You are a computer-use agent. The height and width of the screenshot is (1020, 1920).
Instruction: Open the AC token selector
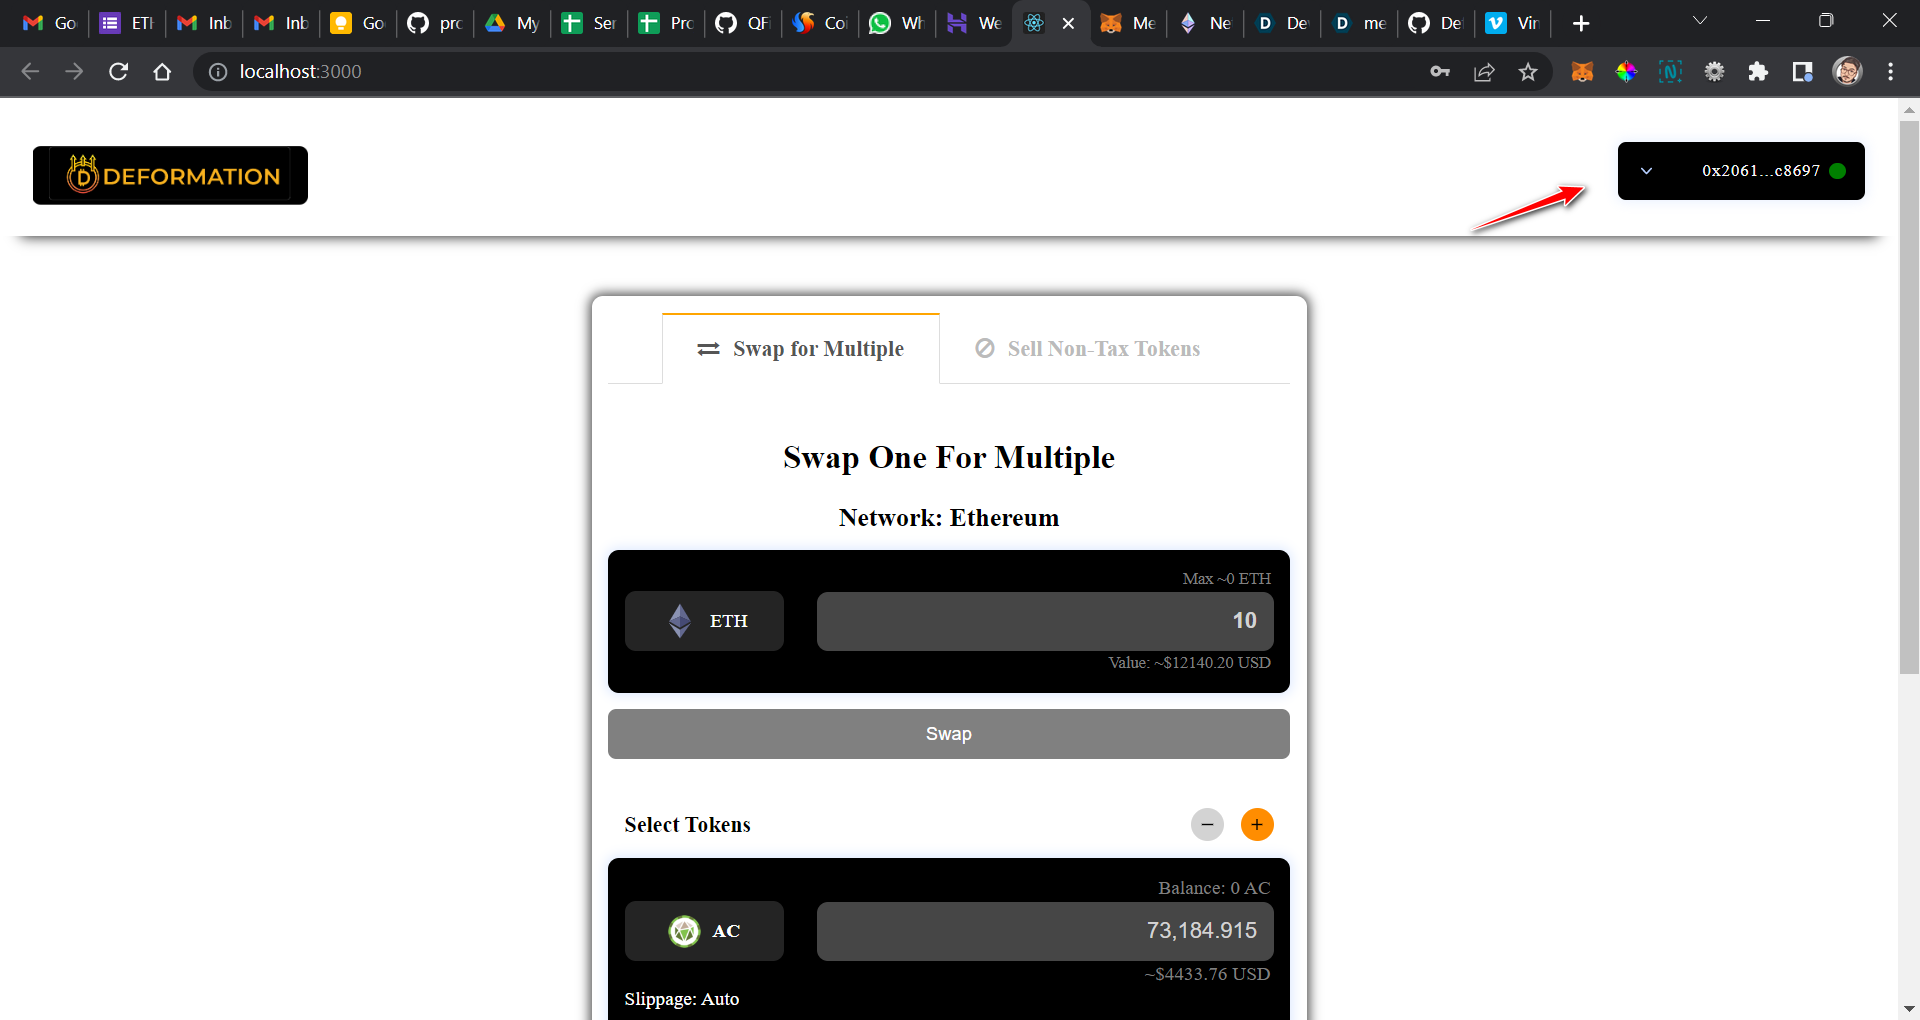(704, 931)
